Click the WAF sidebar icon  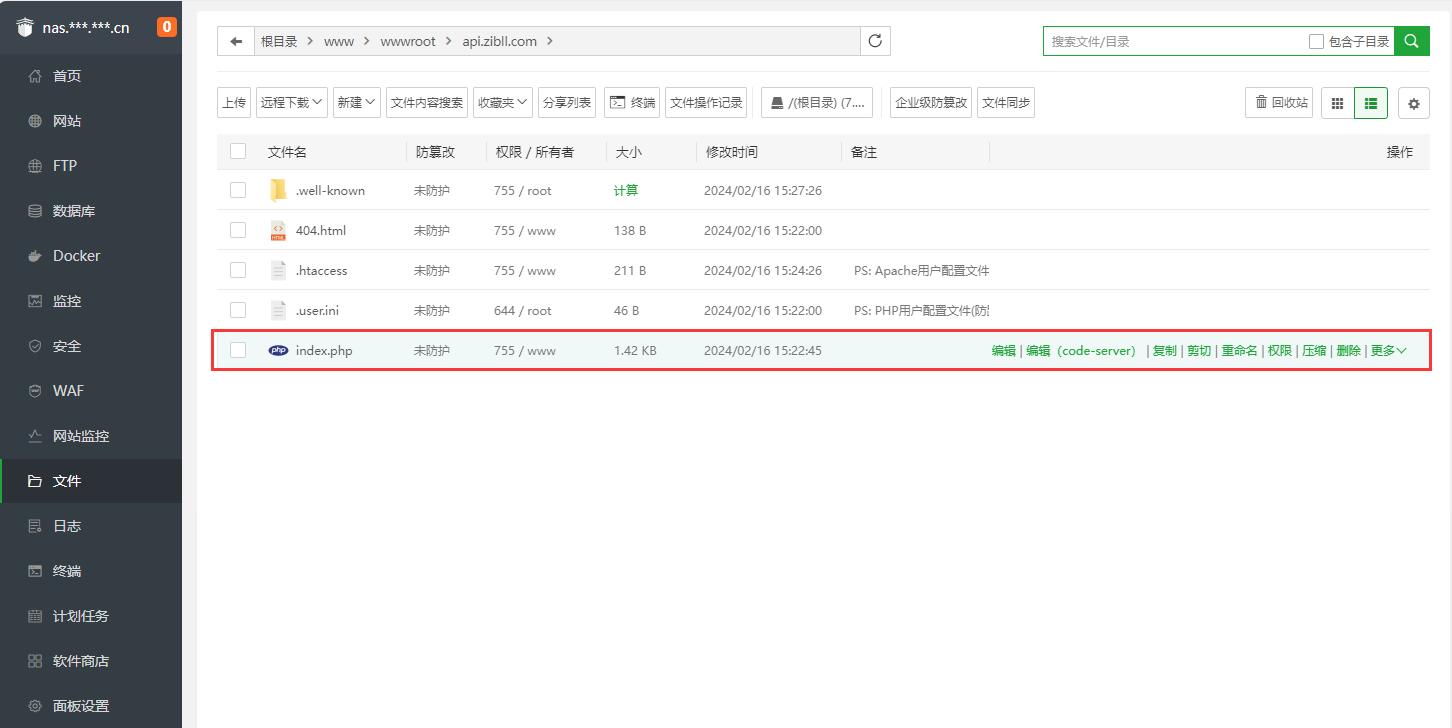pos(35,391)
